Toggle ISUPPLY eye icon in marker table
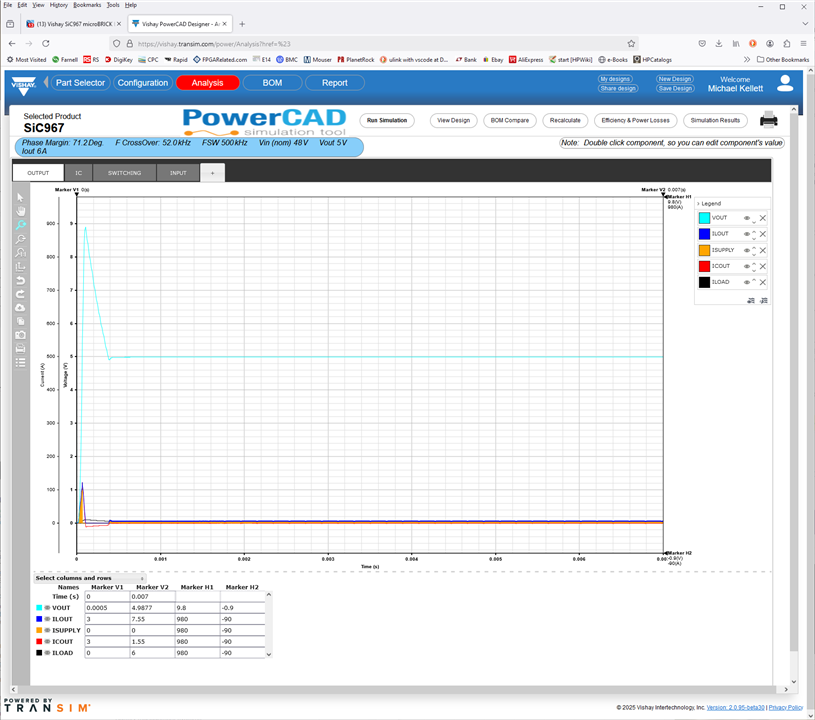 [x=47, y=630]
